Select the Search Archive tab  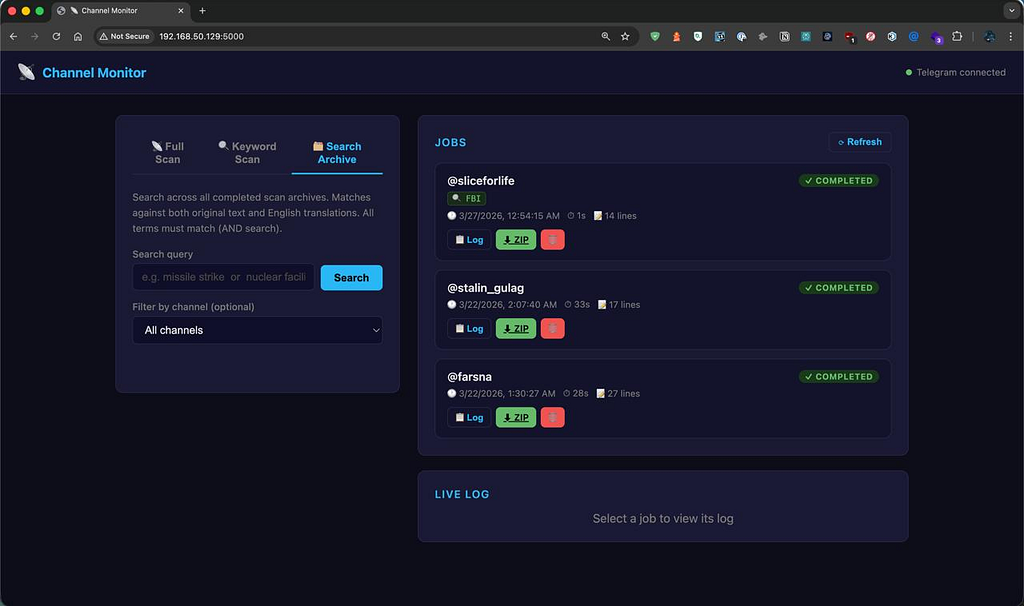click(337, 153)
